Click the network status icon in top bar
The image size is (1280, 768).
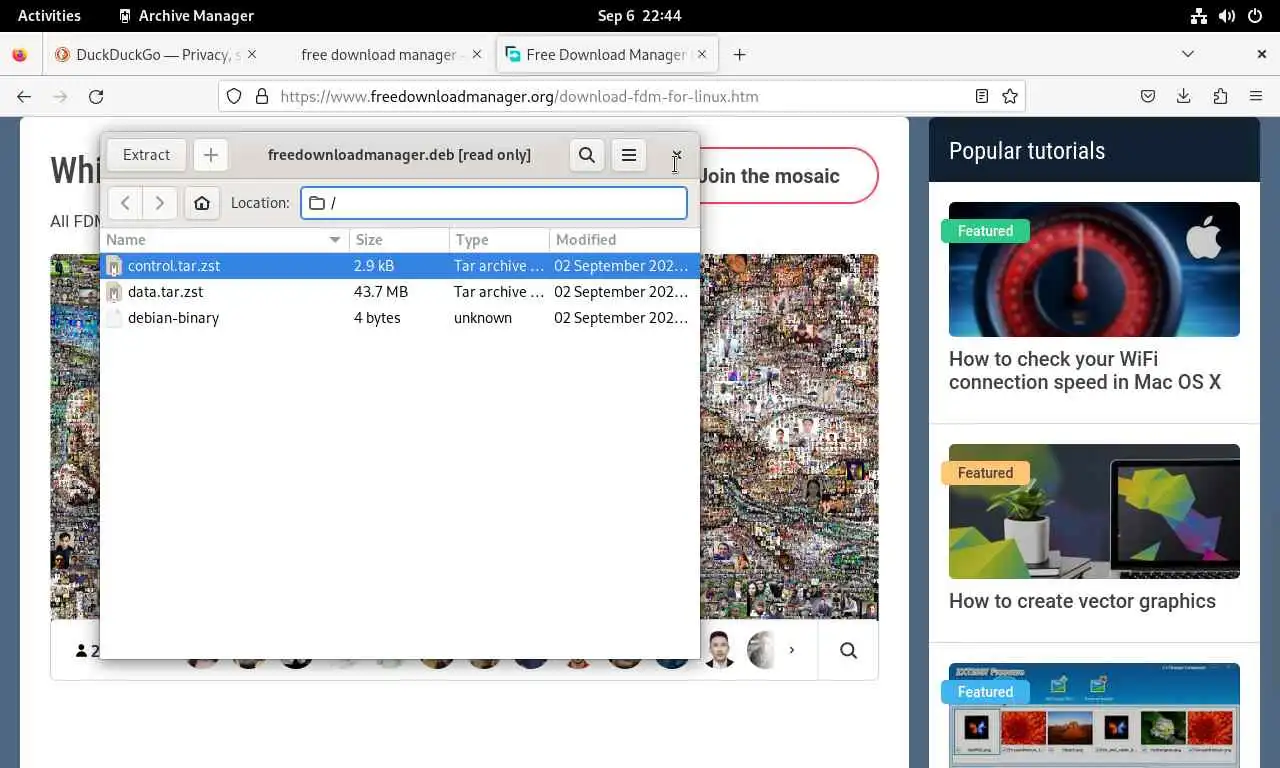pyautogui.click(x=1199, y=16)
